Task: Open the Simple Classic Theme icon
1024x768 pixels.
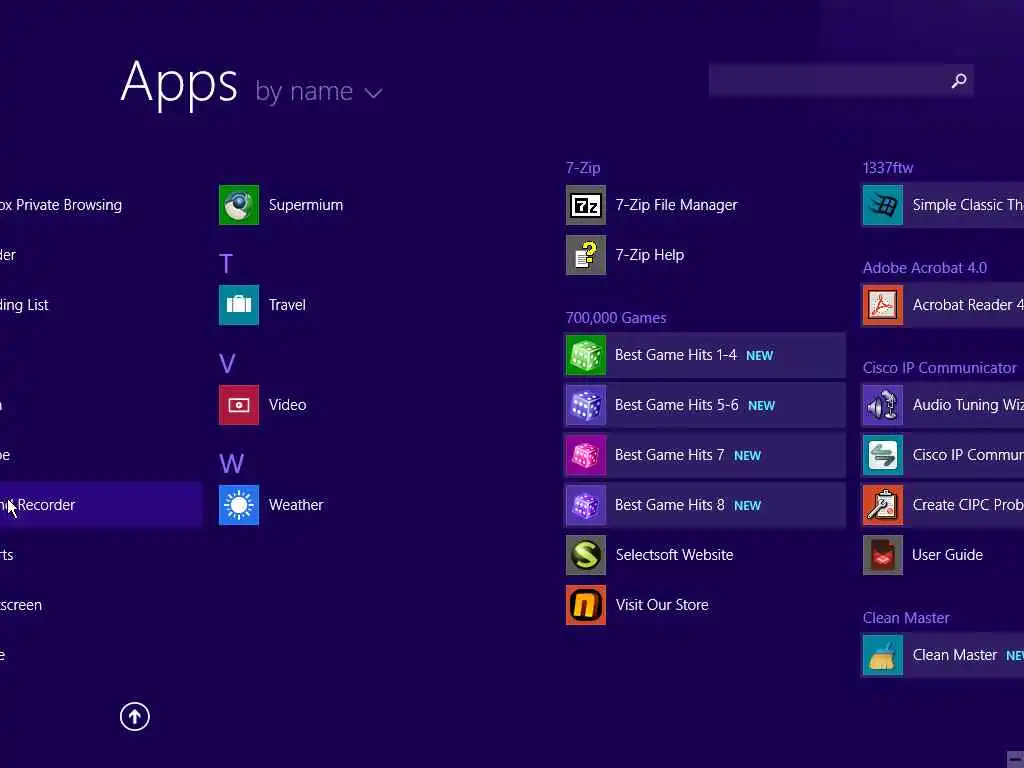Action: point(883,205)
